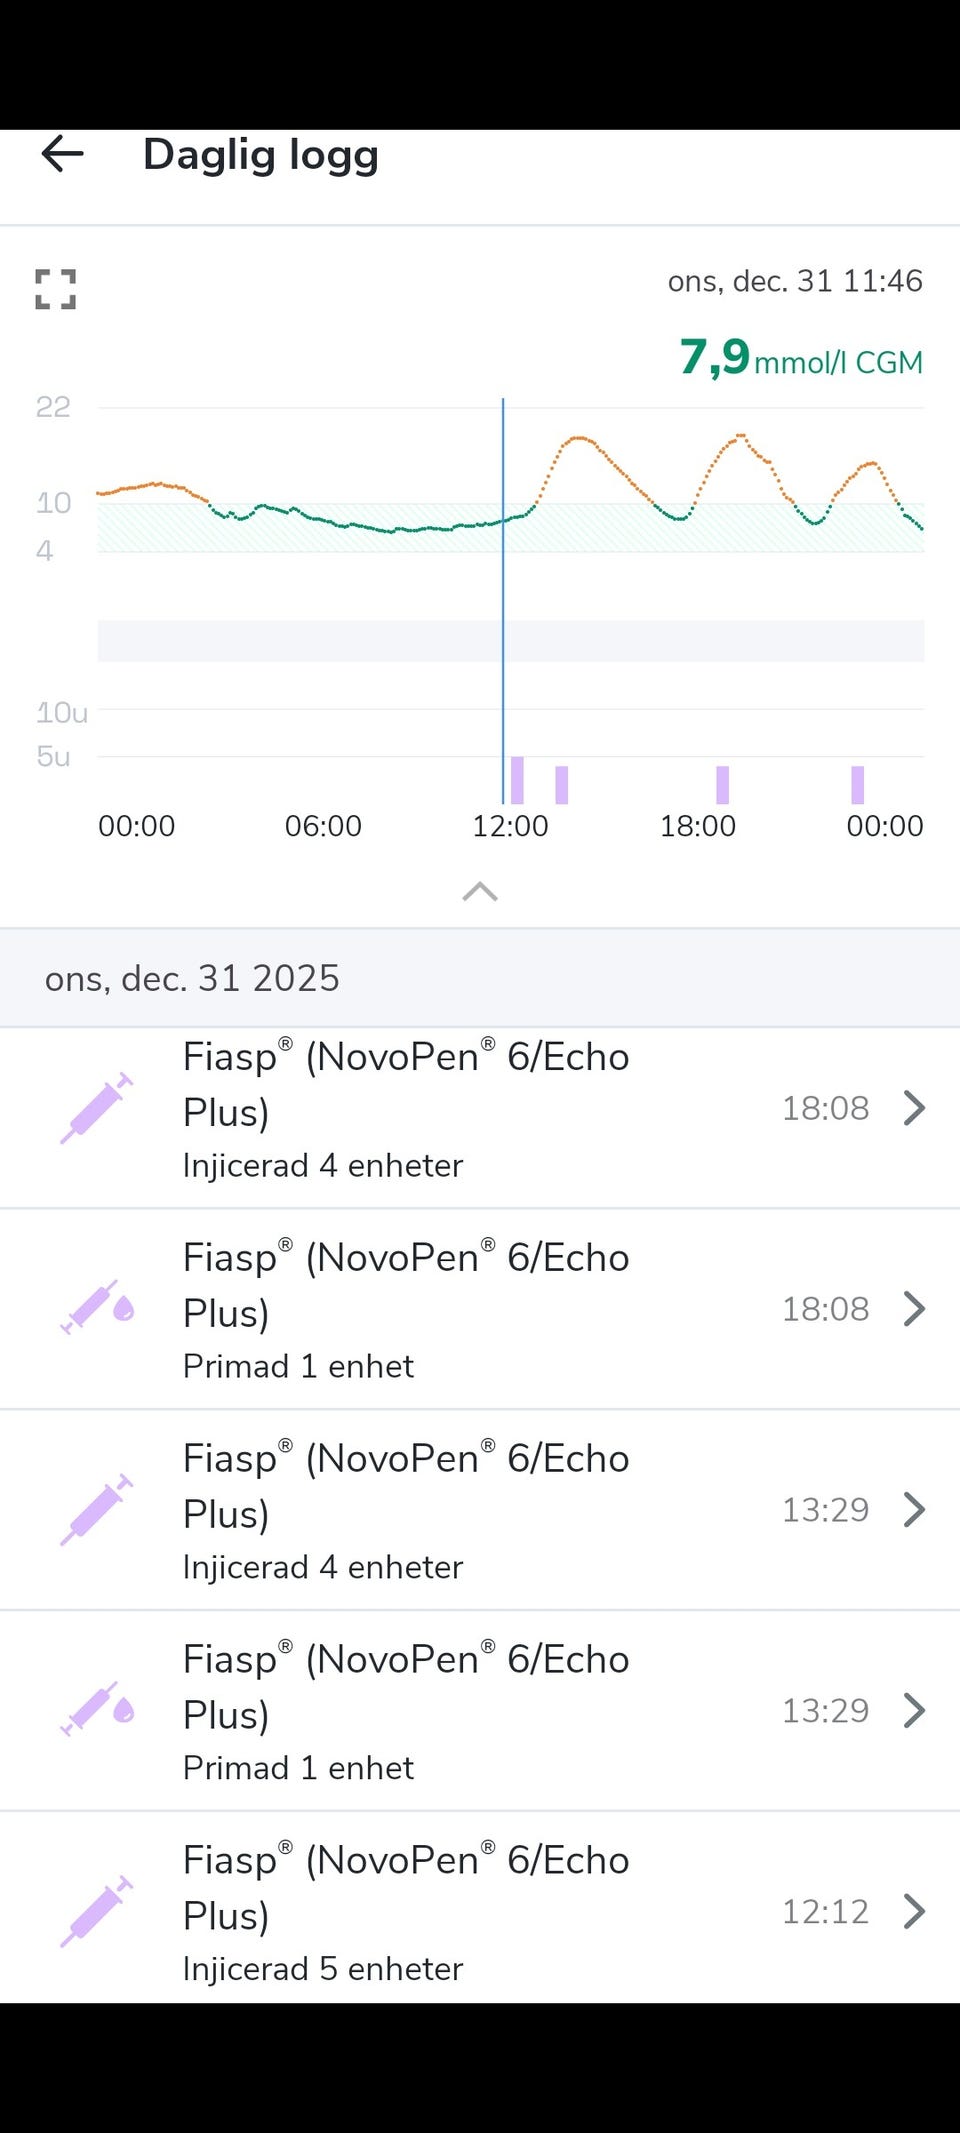Viewport: 960px width, 2133px height.
Task: Tap priming icon for 13:29 entry
Action: point(98,1709)
